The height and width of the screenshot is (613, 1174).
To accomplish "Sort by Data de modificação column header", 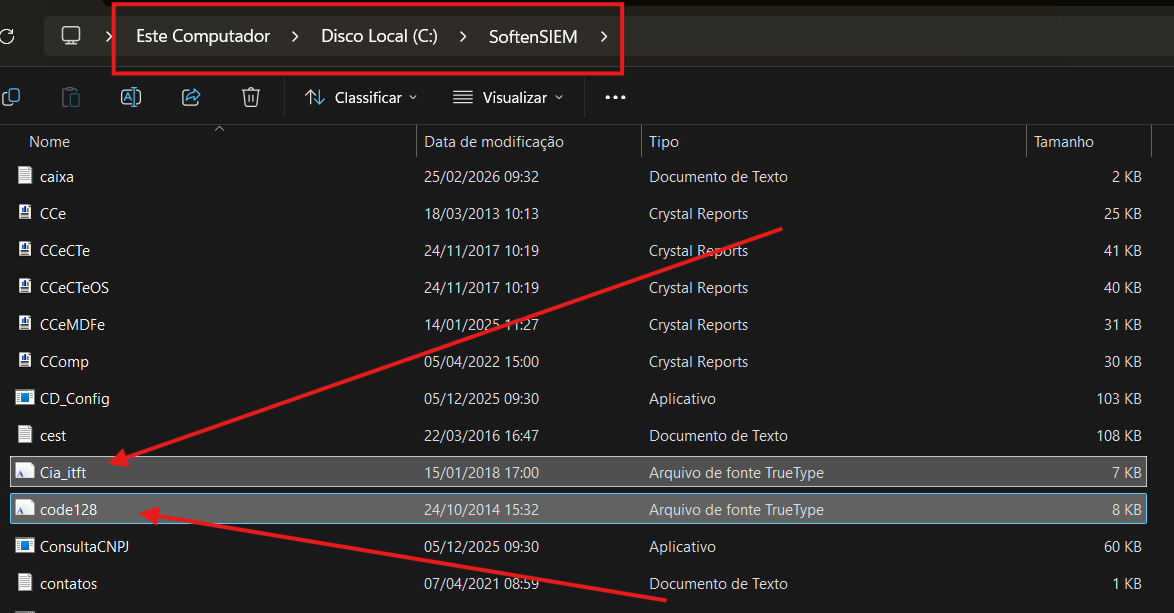I will point(494,142).
